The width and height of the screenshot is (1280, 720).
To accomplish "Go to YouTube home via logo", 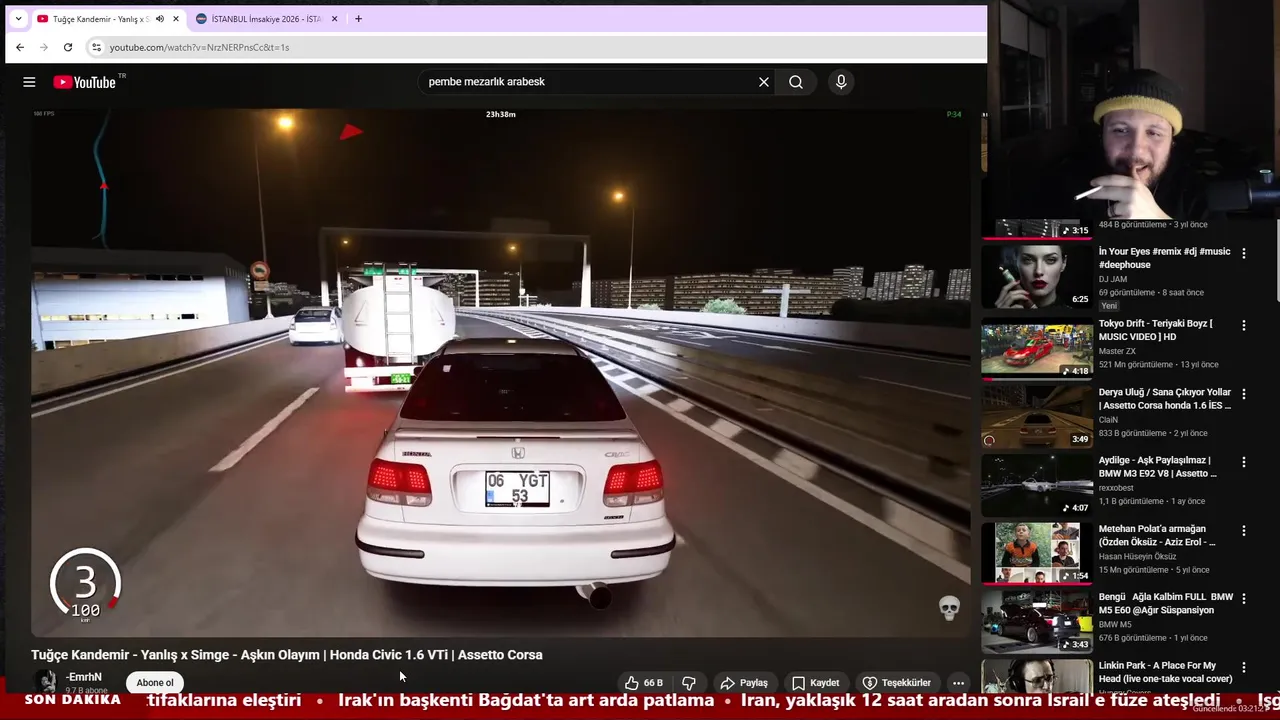I will pyautogui.click(x=85, y=82).
